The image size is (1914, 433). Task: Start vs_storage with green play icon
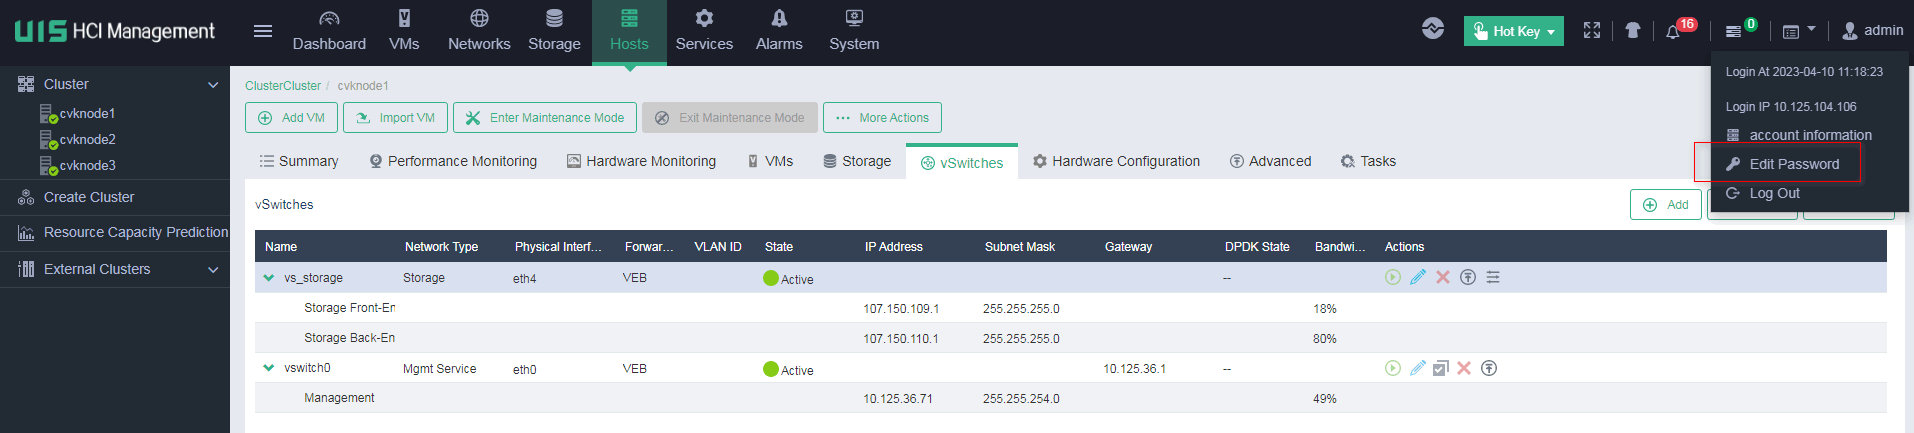1393,277
